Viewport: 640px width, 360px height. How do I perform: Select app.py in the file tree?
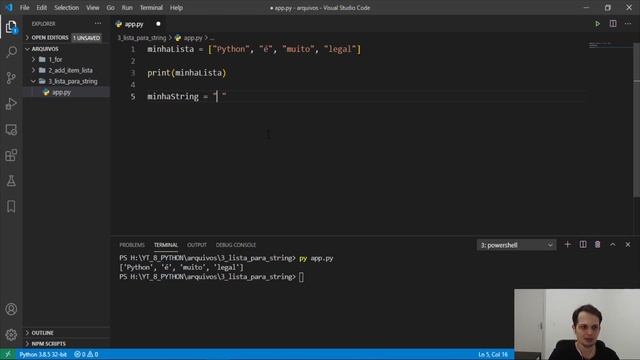[x=61, y=92]
